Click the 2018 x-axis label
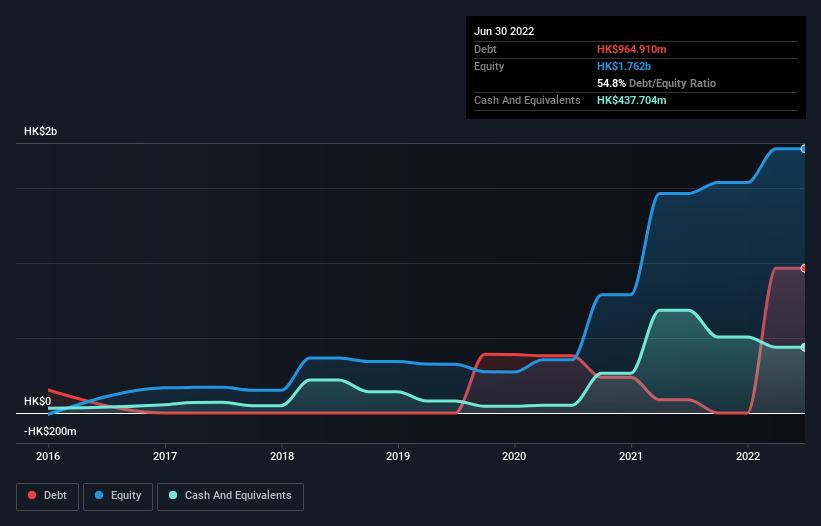 point(282,456)
